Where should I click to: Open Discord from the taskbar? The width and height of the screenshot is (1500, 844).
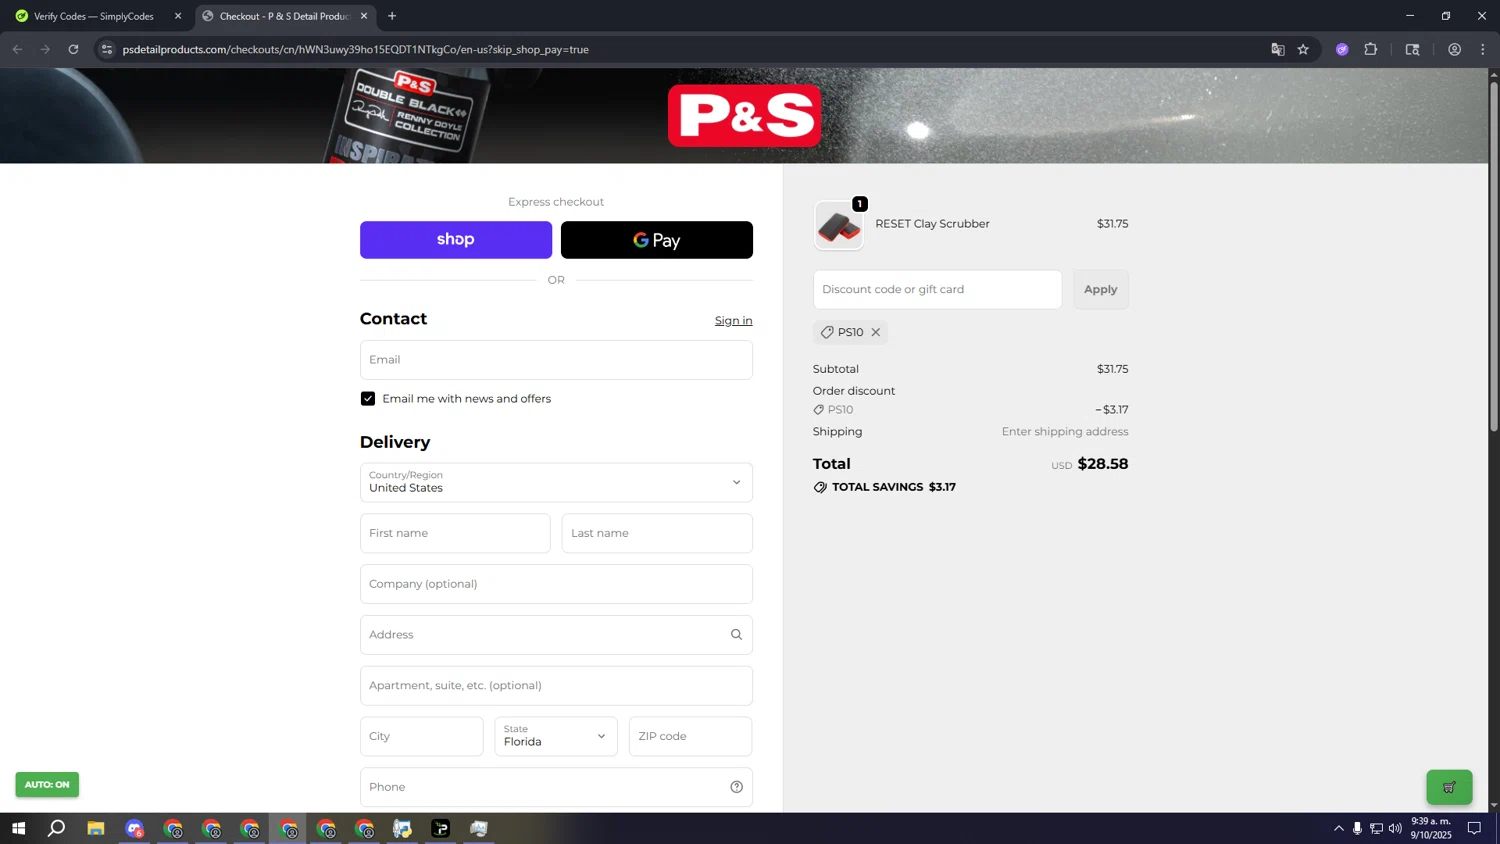(135, 828)
